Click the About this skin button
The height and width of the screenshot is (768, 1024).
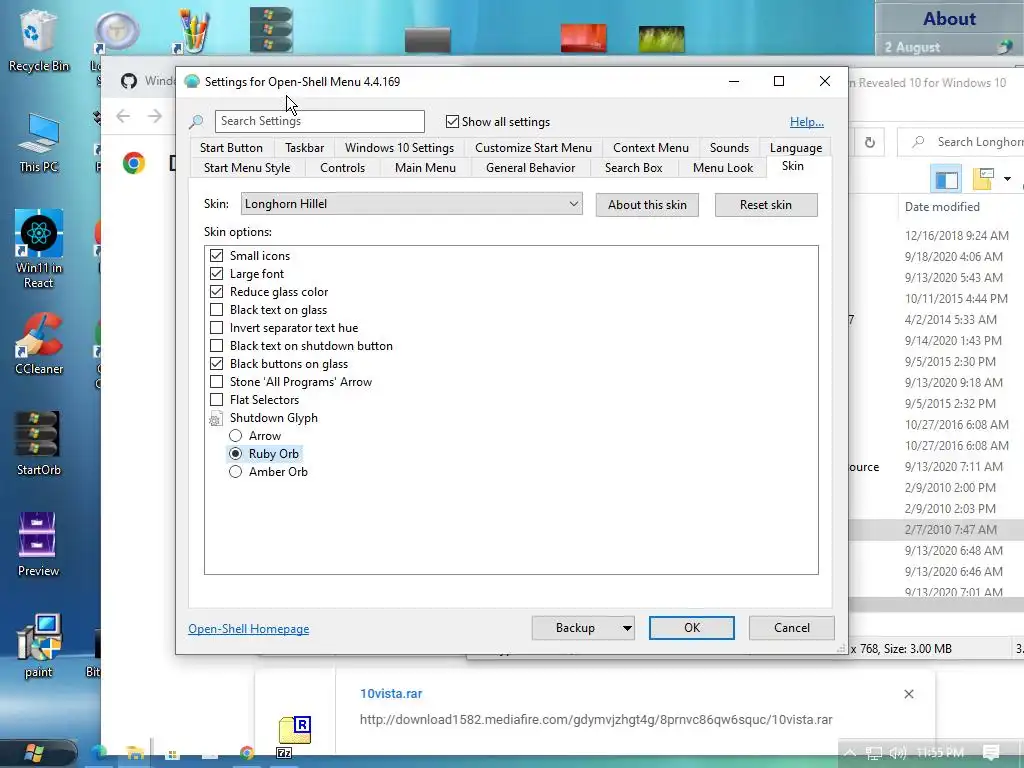pos(647,205)
